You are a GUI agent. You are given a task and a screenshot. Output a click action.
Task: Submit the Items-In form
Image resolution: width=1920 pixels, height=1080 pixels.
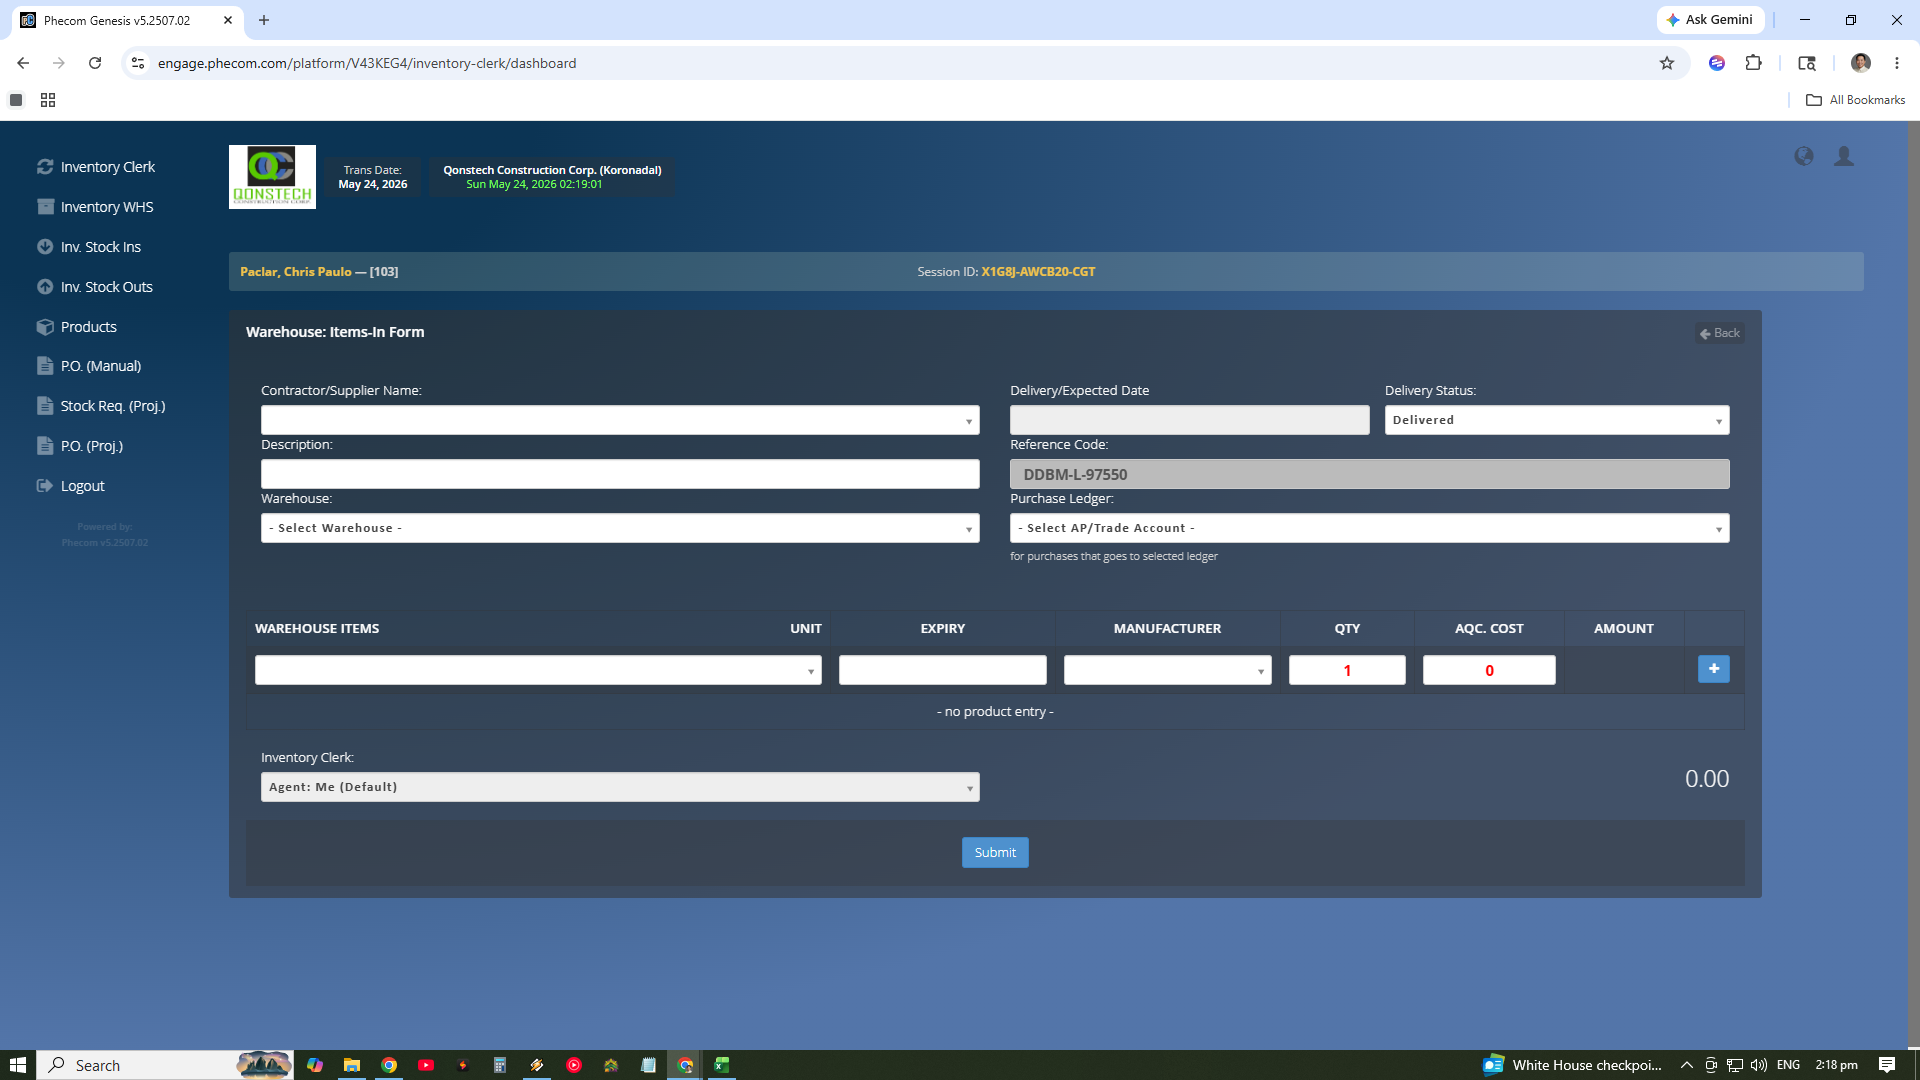(995, 852)
